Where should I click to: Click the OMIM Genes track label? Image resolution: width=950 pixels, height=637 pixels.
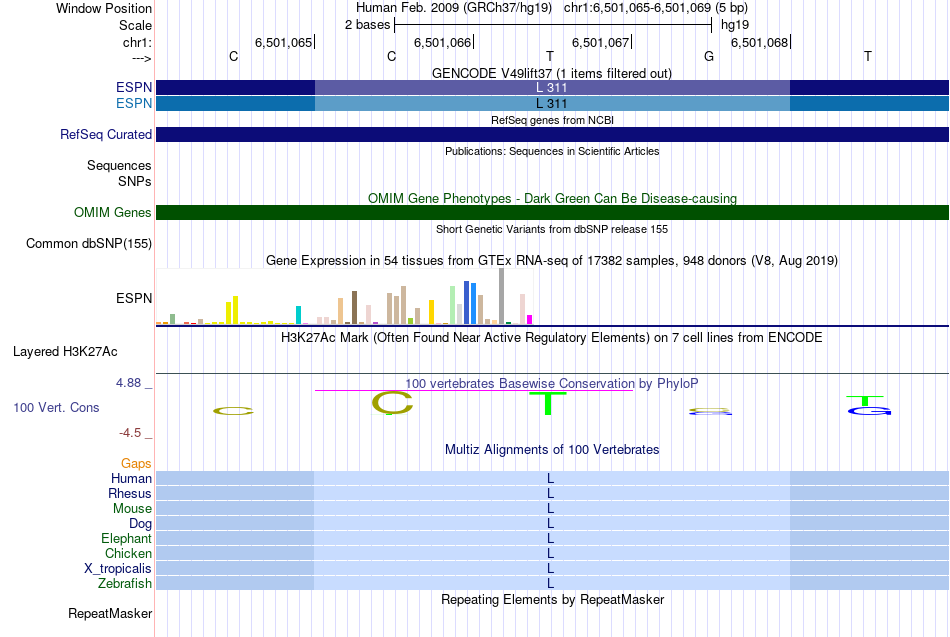[113, 212]
